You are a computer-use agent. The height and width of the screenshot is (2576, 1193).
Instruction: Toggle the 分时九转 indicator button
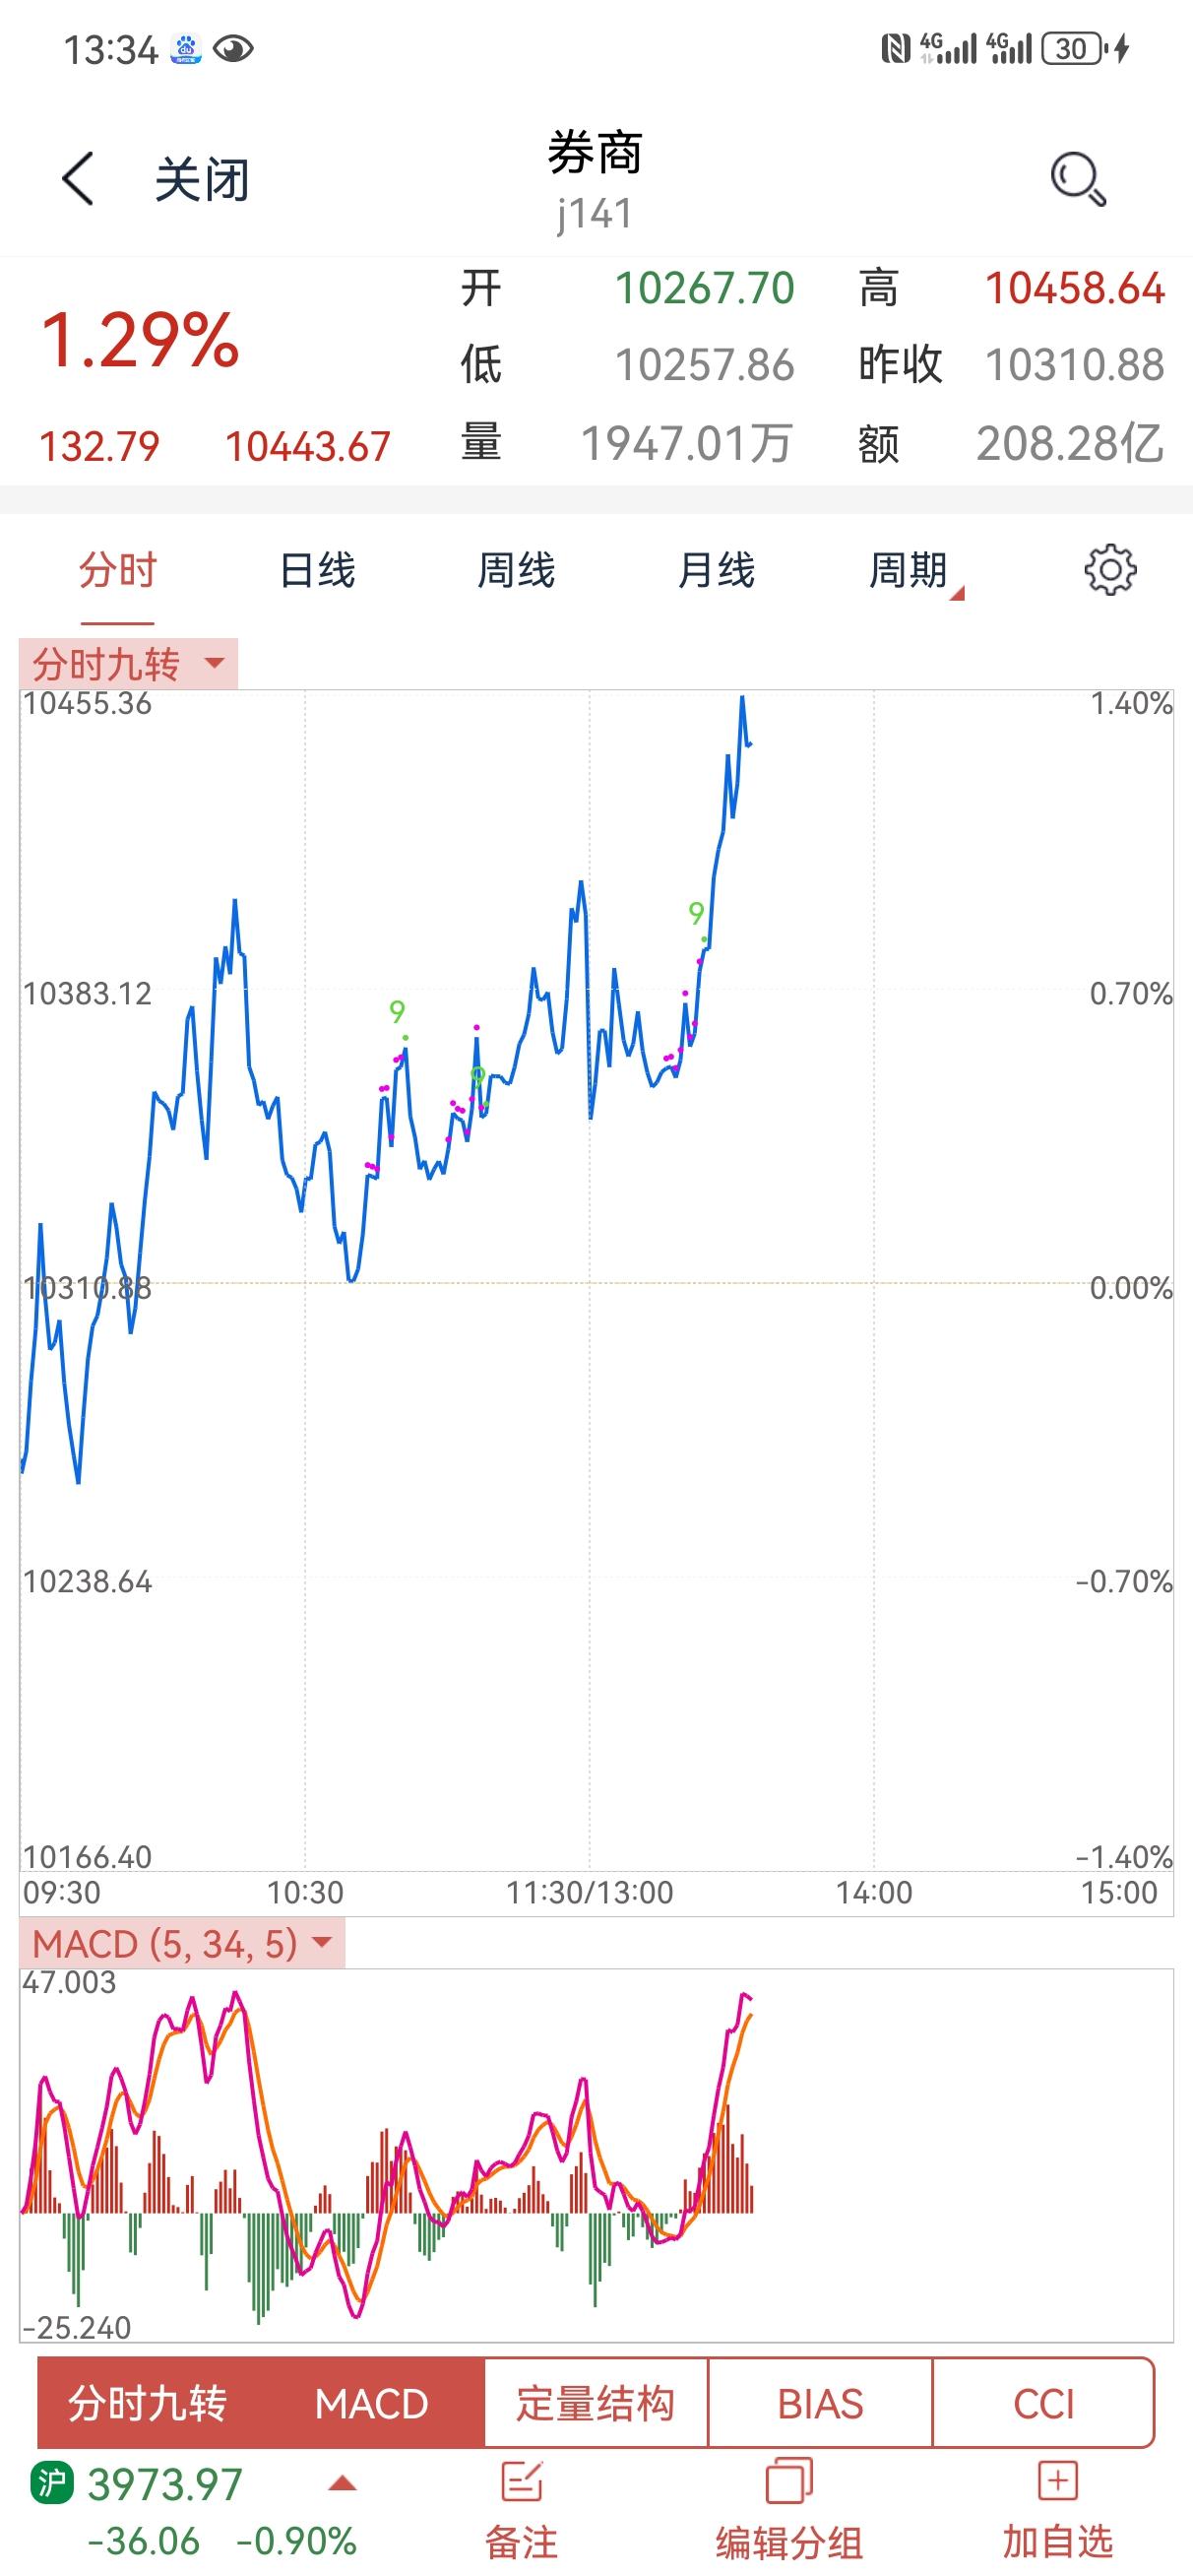coord(148,2403)
